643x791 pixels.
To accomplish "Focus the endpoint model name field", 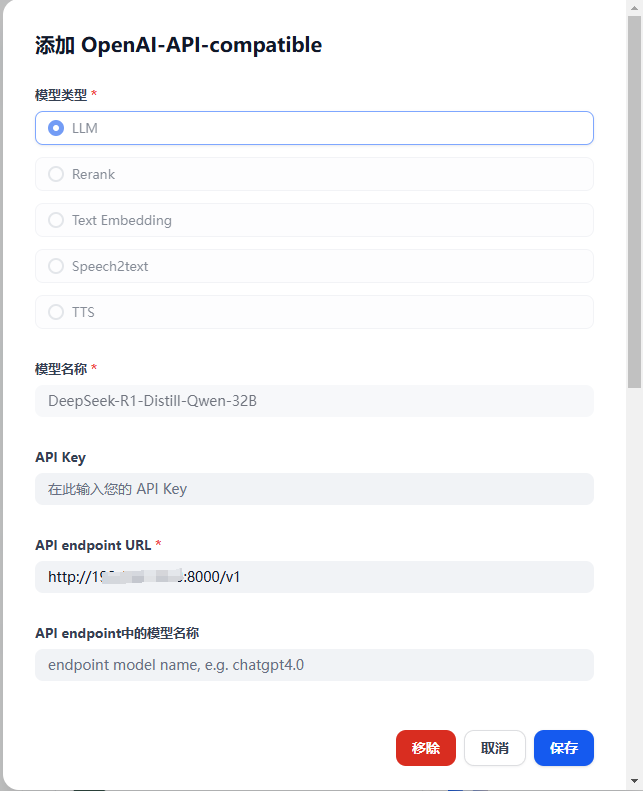I will (314, 665).
